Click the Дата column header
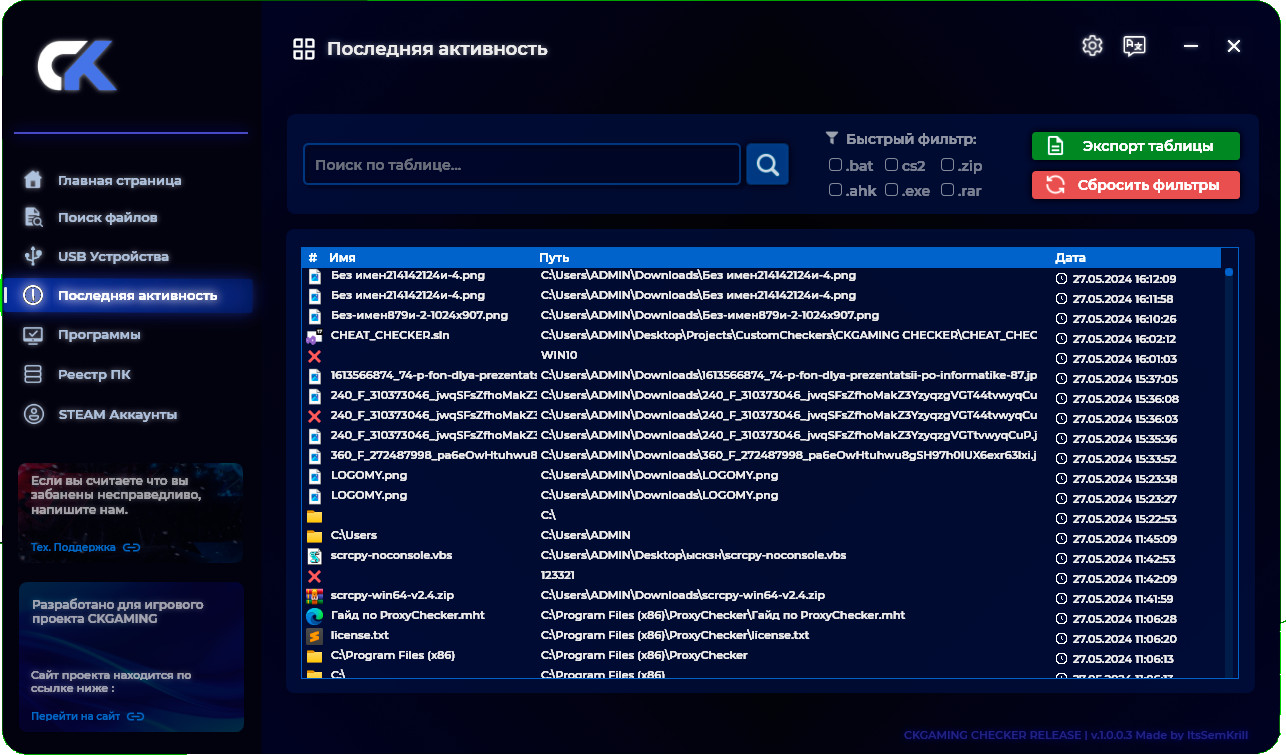 click(x=1070, y=257)
